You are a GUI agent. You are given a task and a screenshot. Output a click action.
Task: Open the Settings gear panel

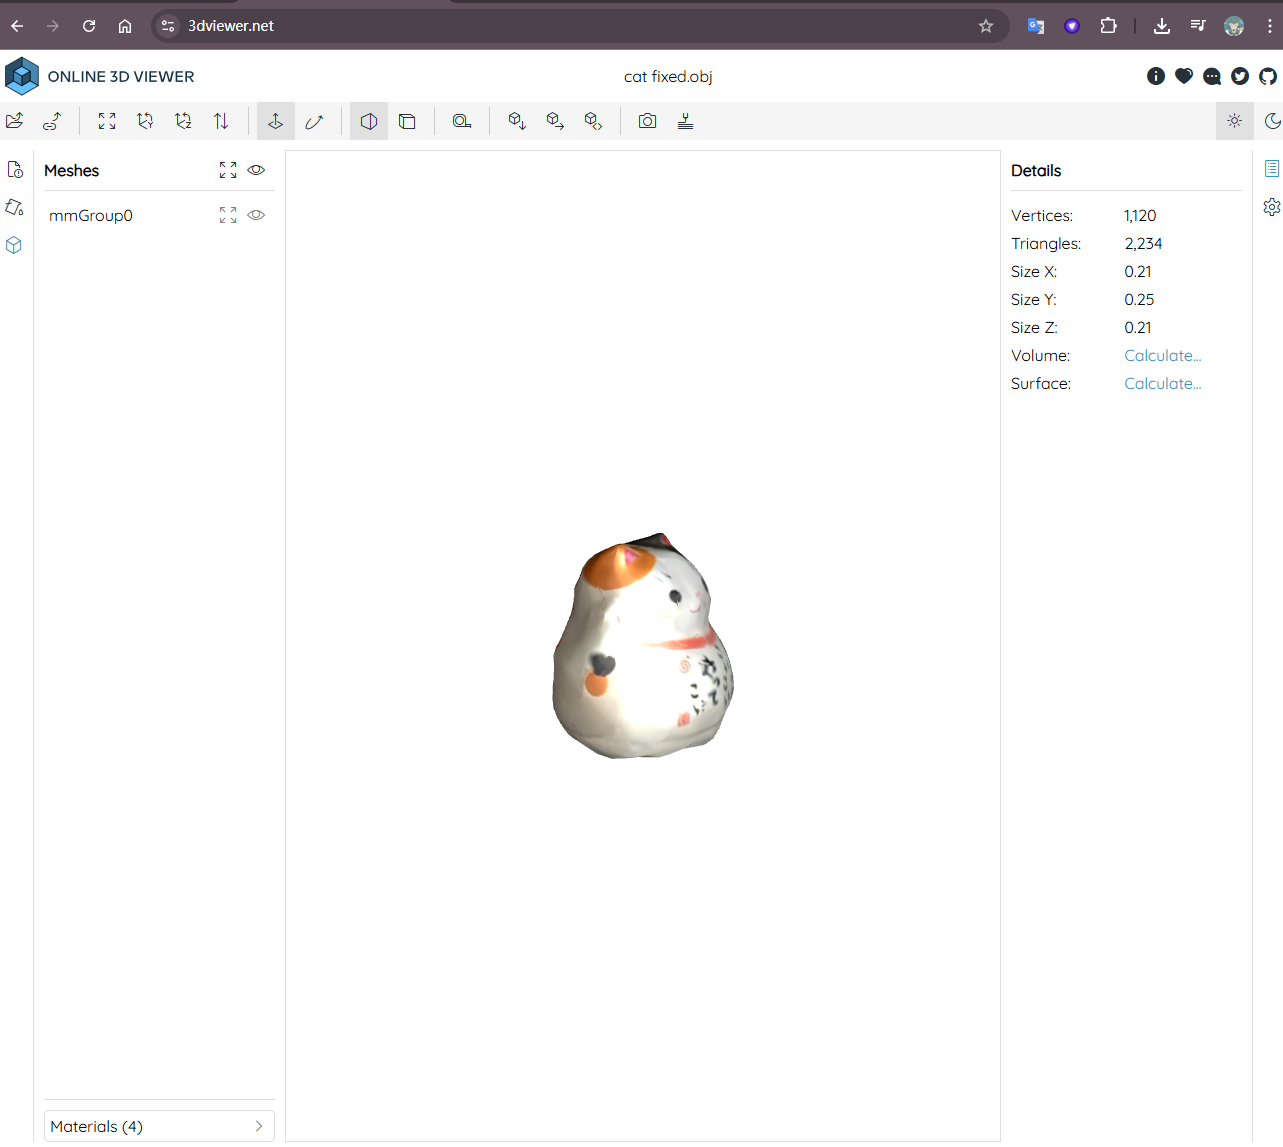coord(1271,207)
